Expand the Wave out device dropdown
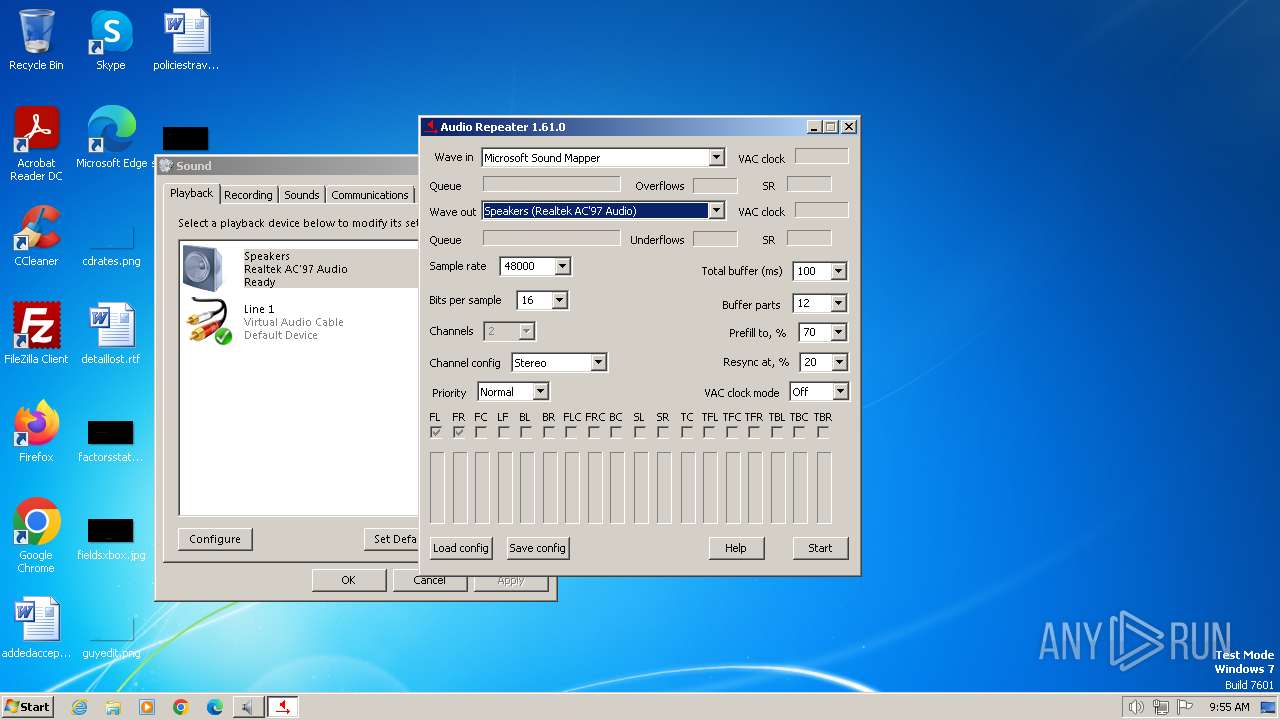1280x720 pixels. point(716,211)
